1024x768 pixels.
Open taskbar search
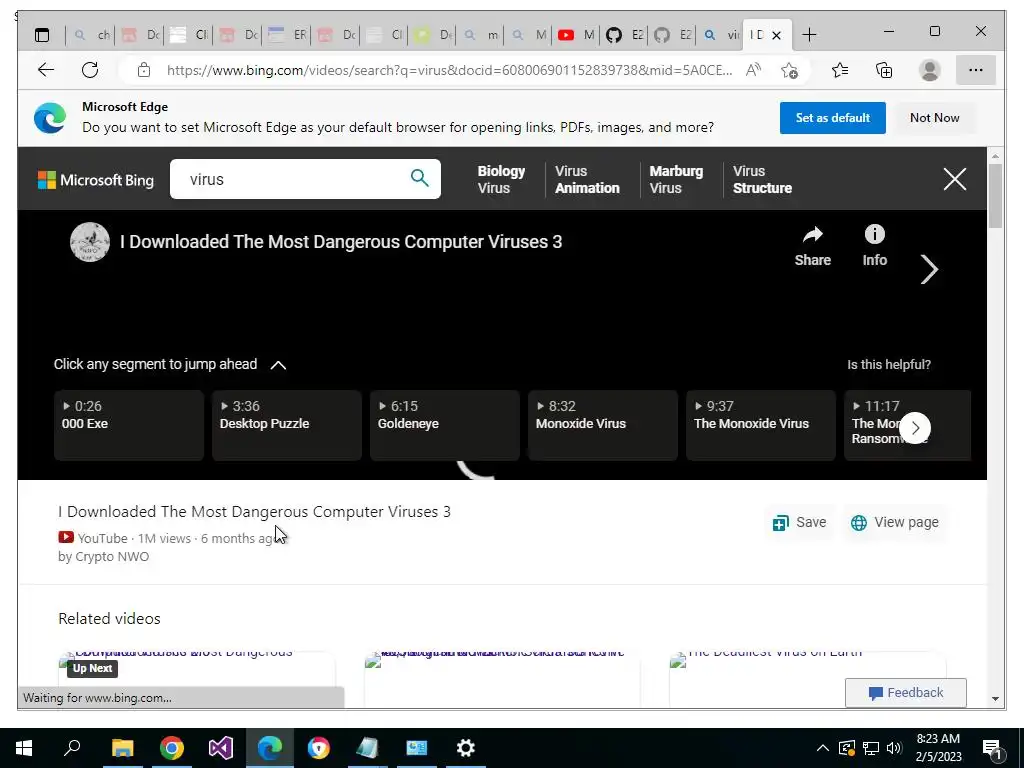point(72,748)
